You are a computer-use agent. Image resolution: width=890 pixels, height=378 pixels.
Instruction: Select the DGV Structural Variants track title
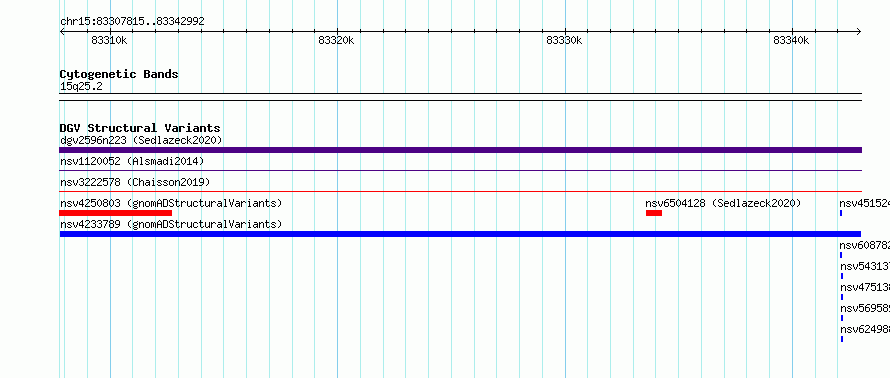point(140,128)
